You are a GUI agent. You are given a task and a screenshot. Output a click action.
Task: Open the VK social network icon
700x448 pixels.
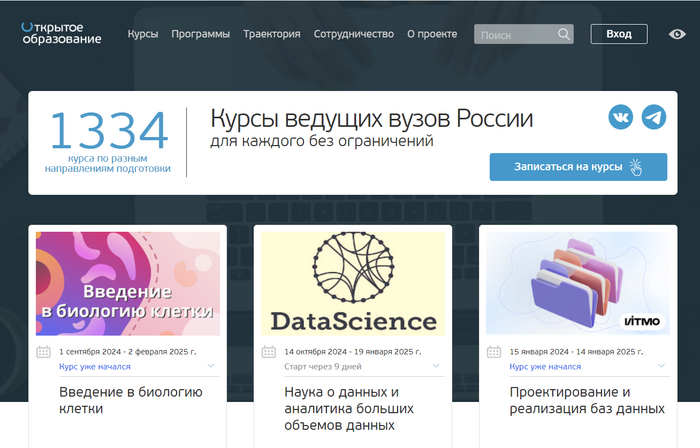coord(621,117)
